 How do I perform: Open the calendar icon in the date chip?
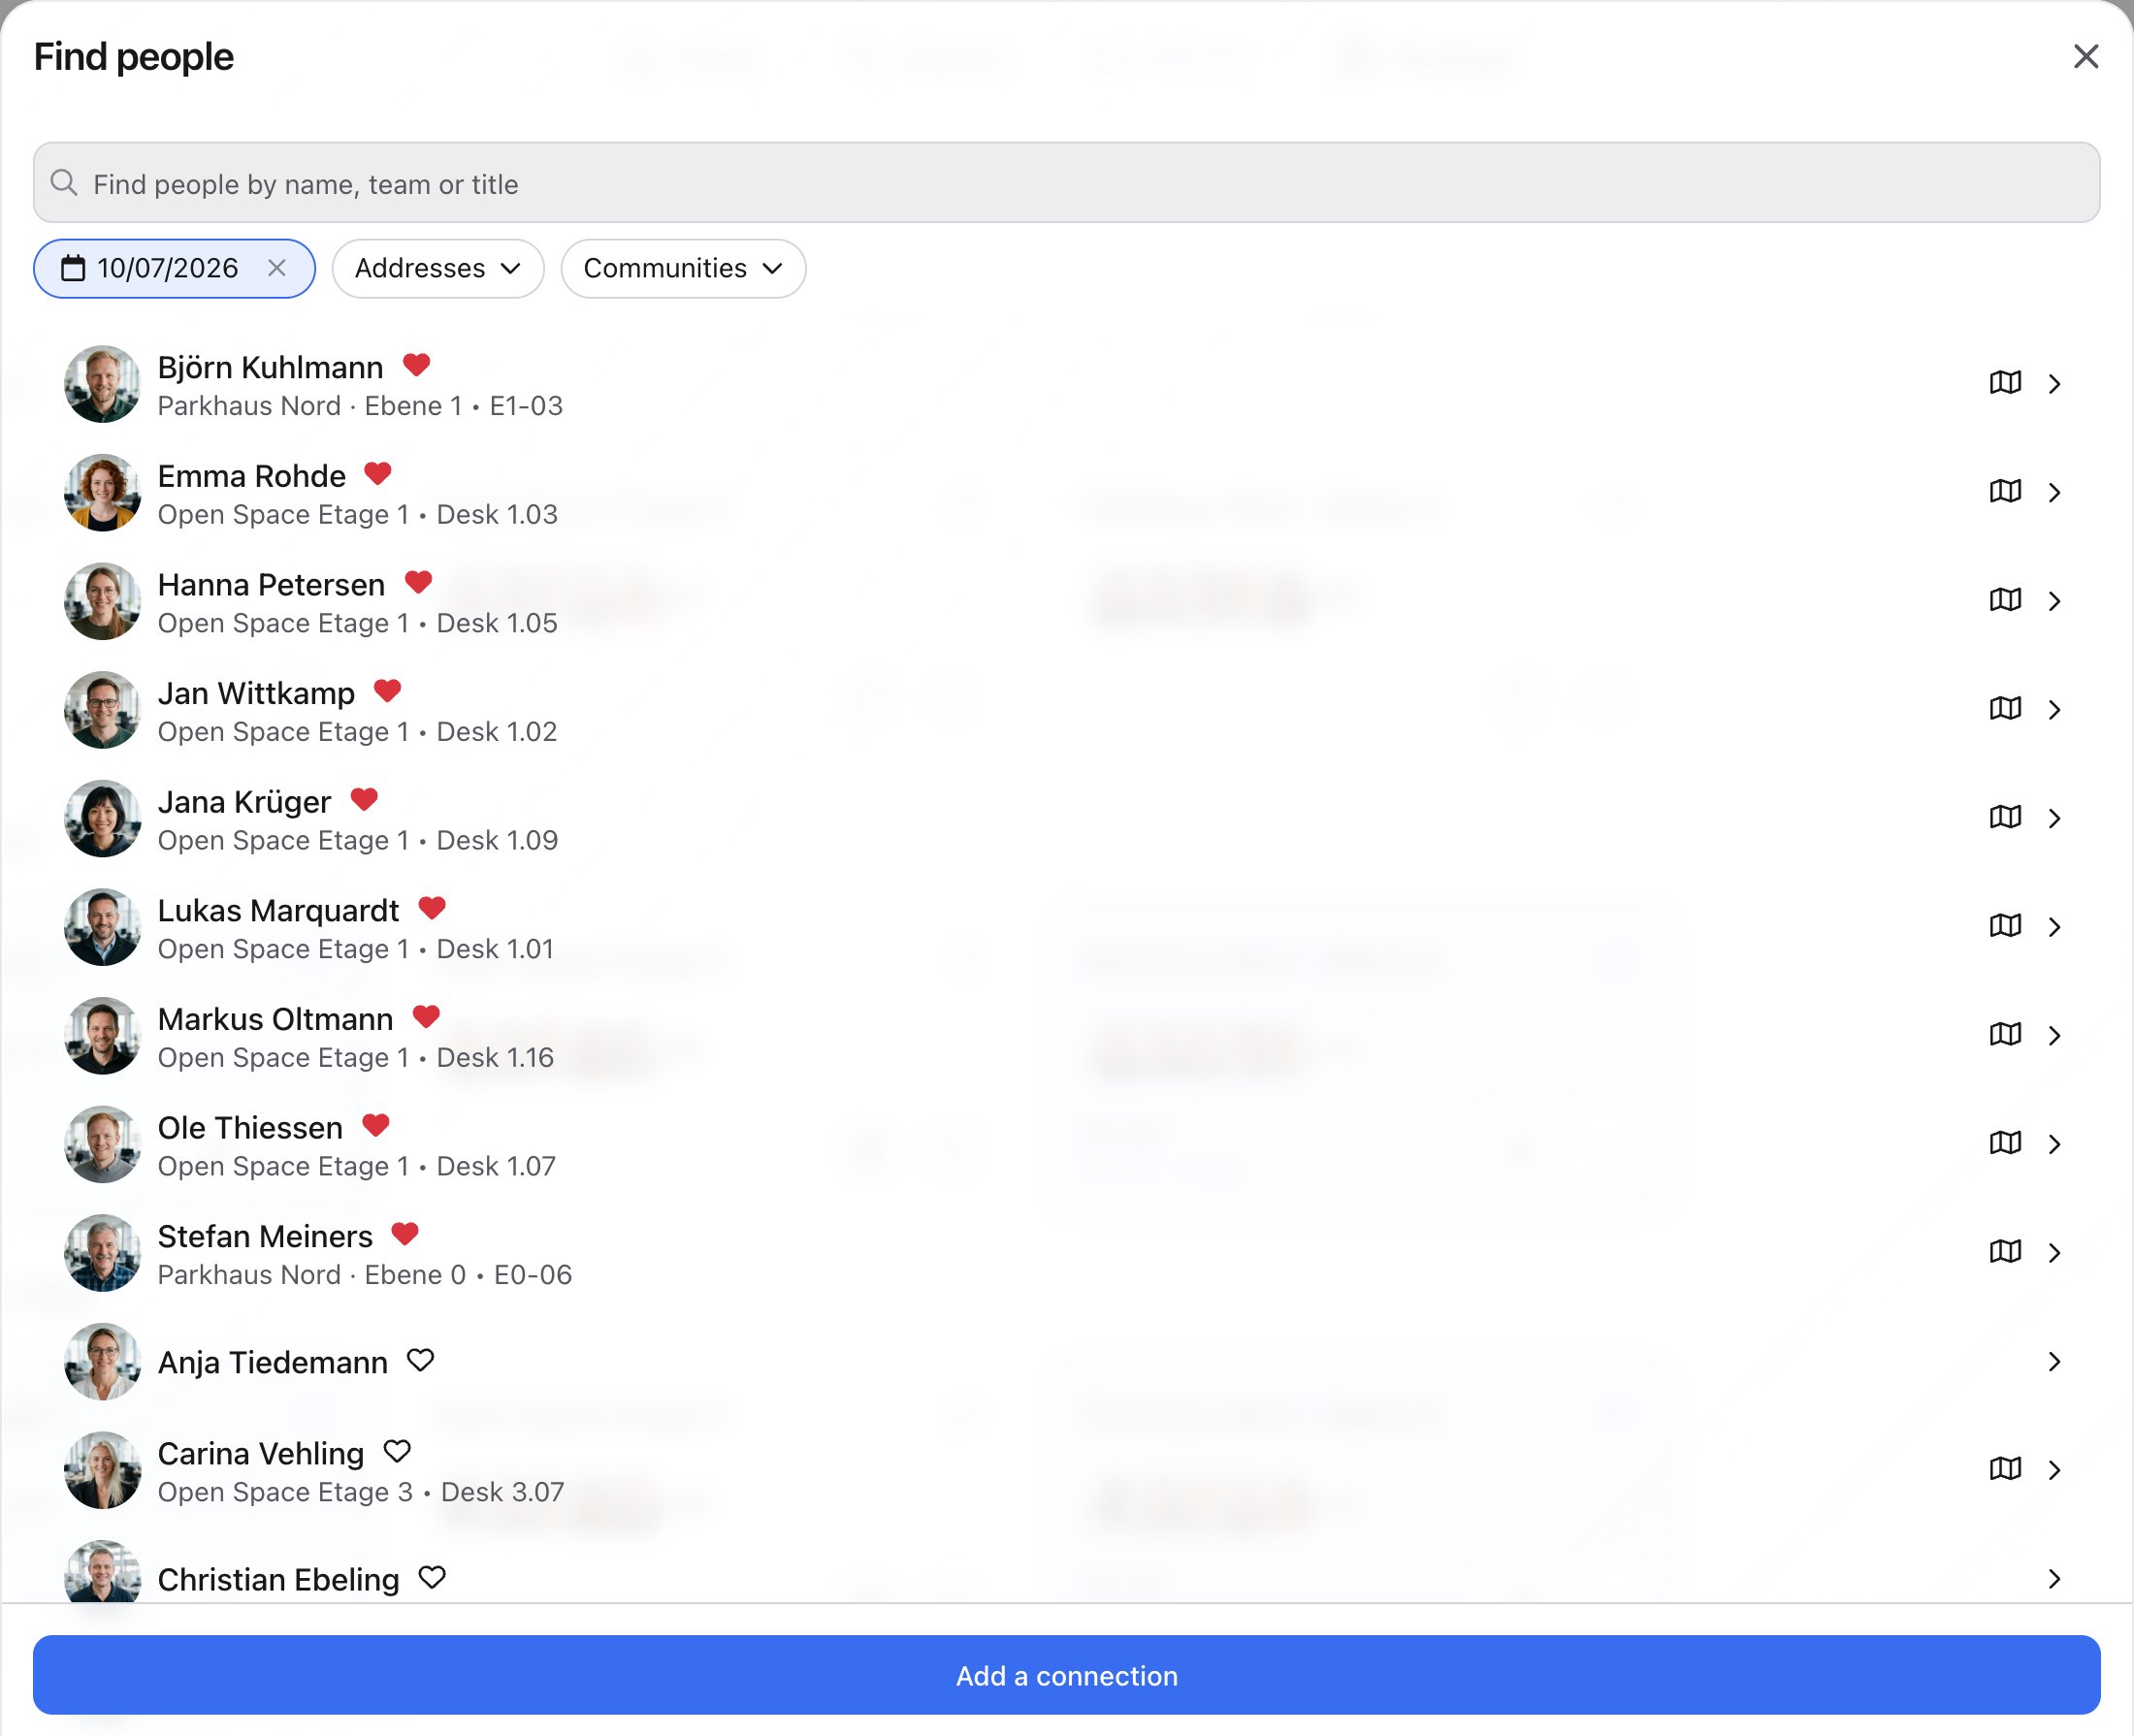click(73, 268)
